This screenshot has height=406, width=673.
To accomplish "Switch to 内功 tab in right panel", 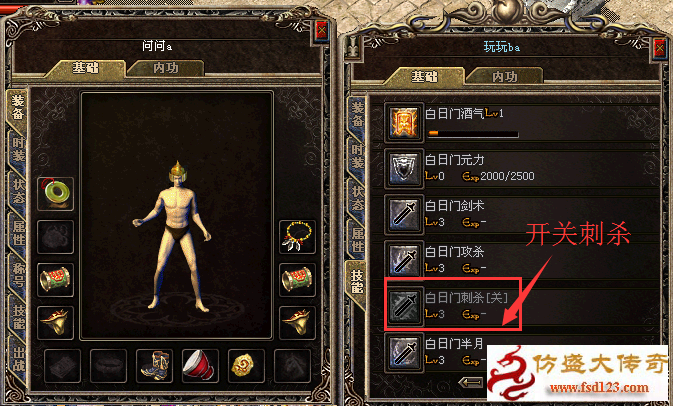I will point(504,77).
